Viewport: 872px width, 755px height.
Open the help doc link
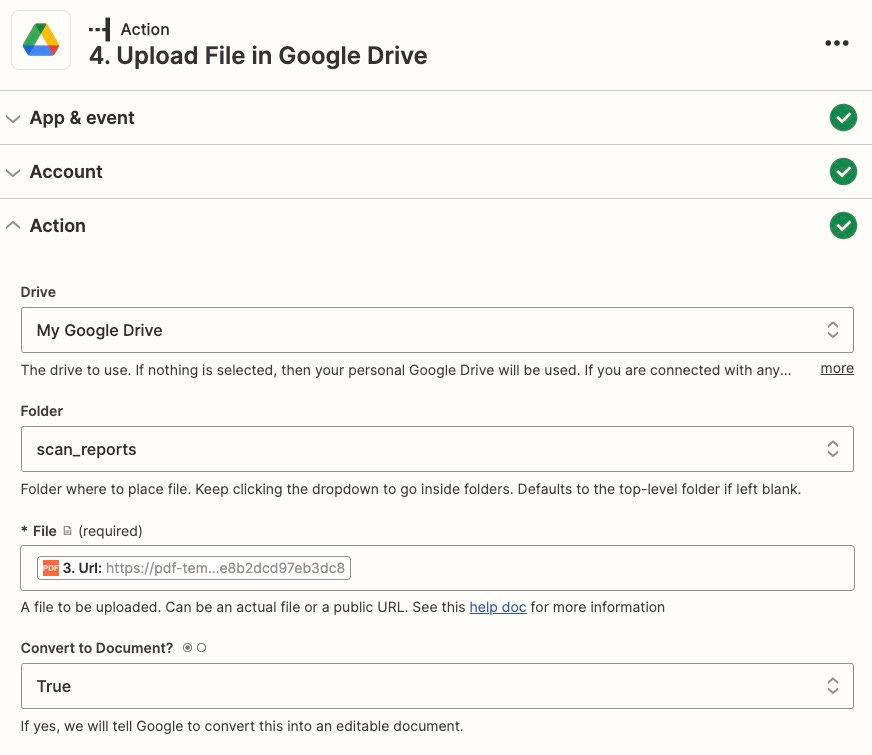coord(498,607)
